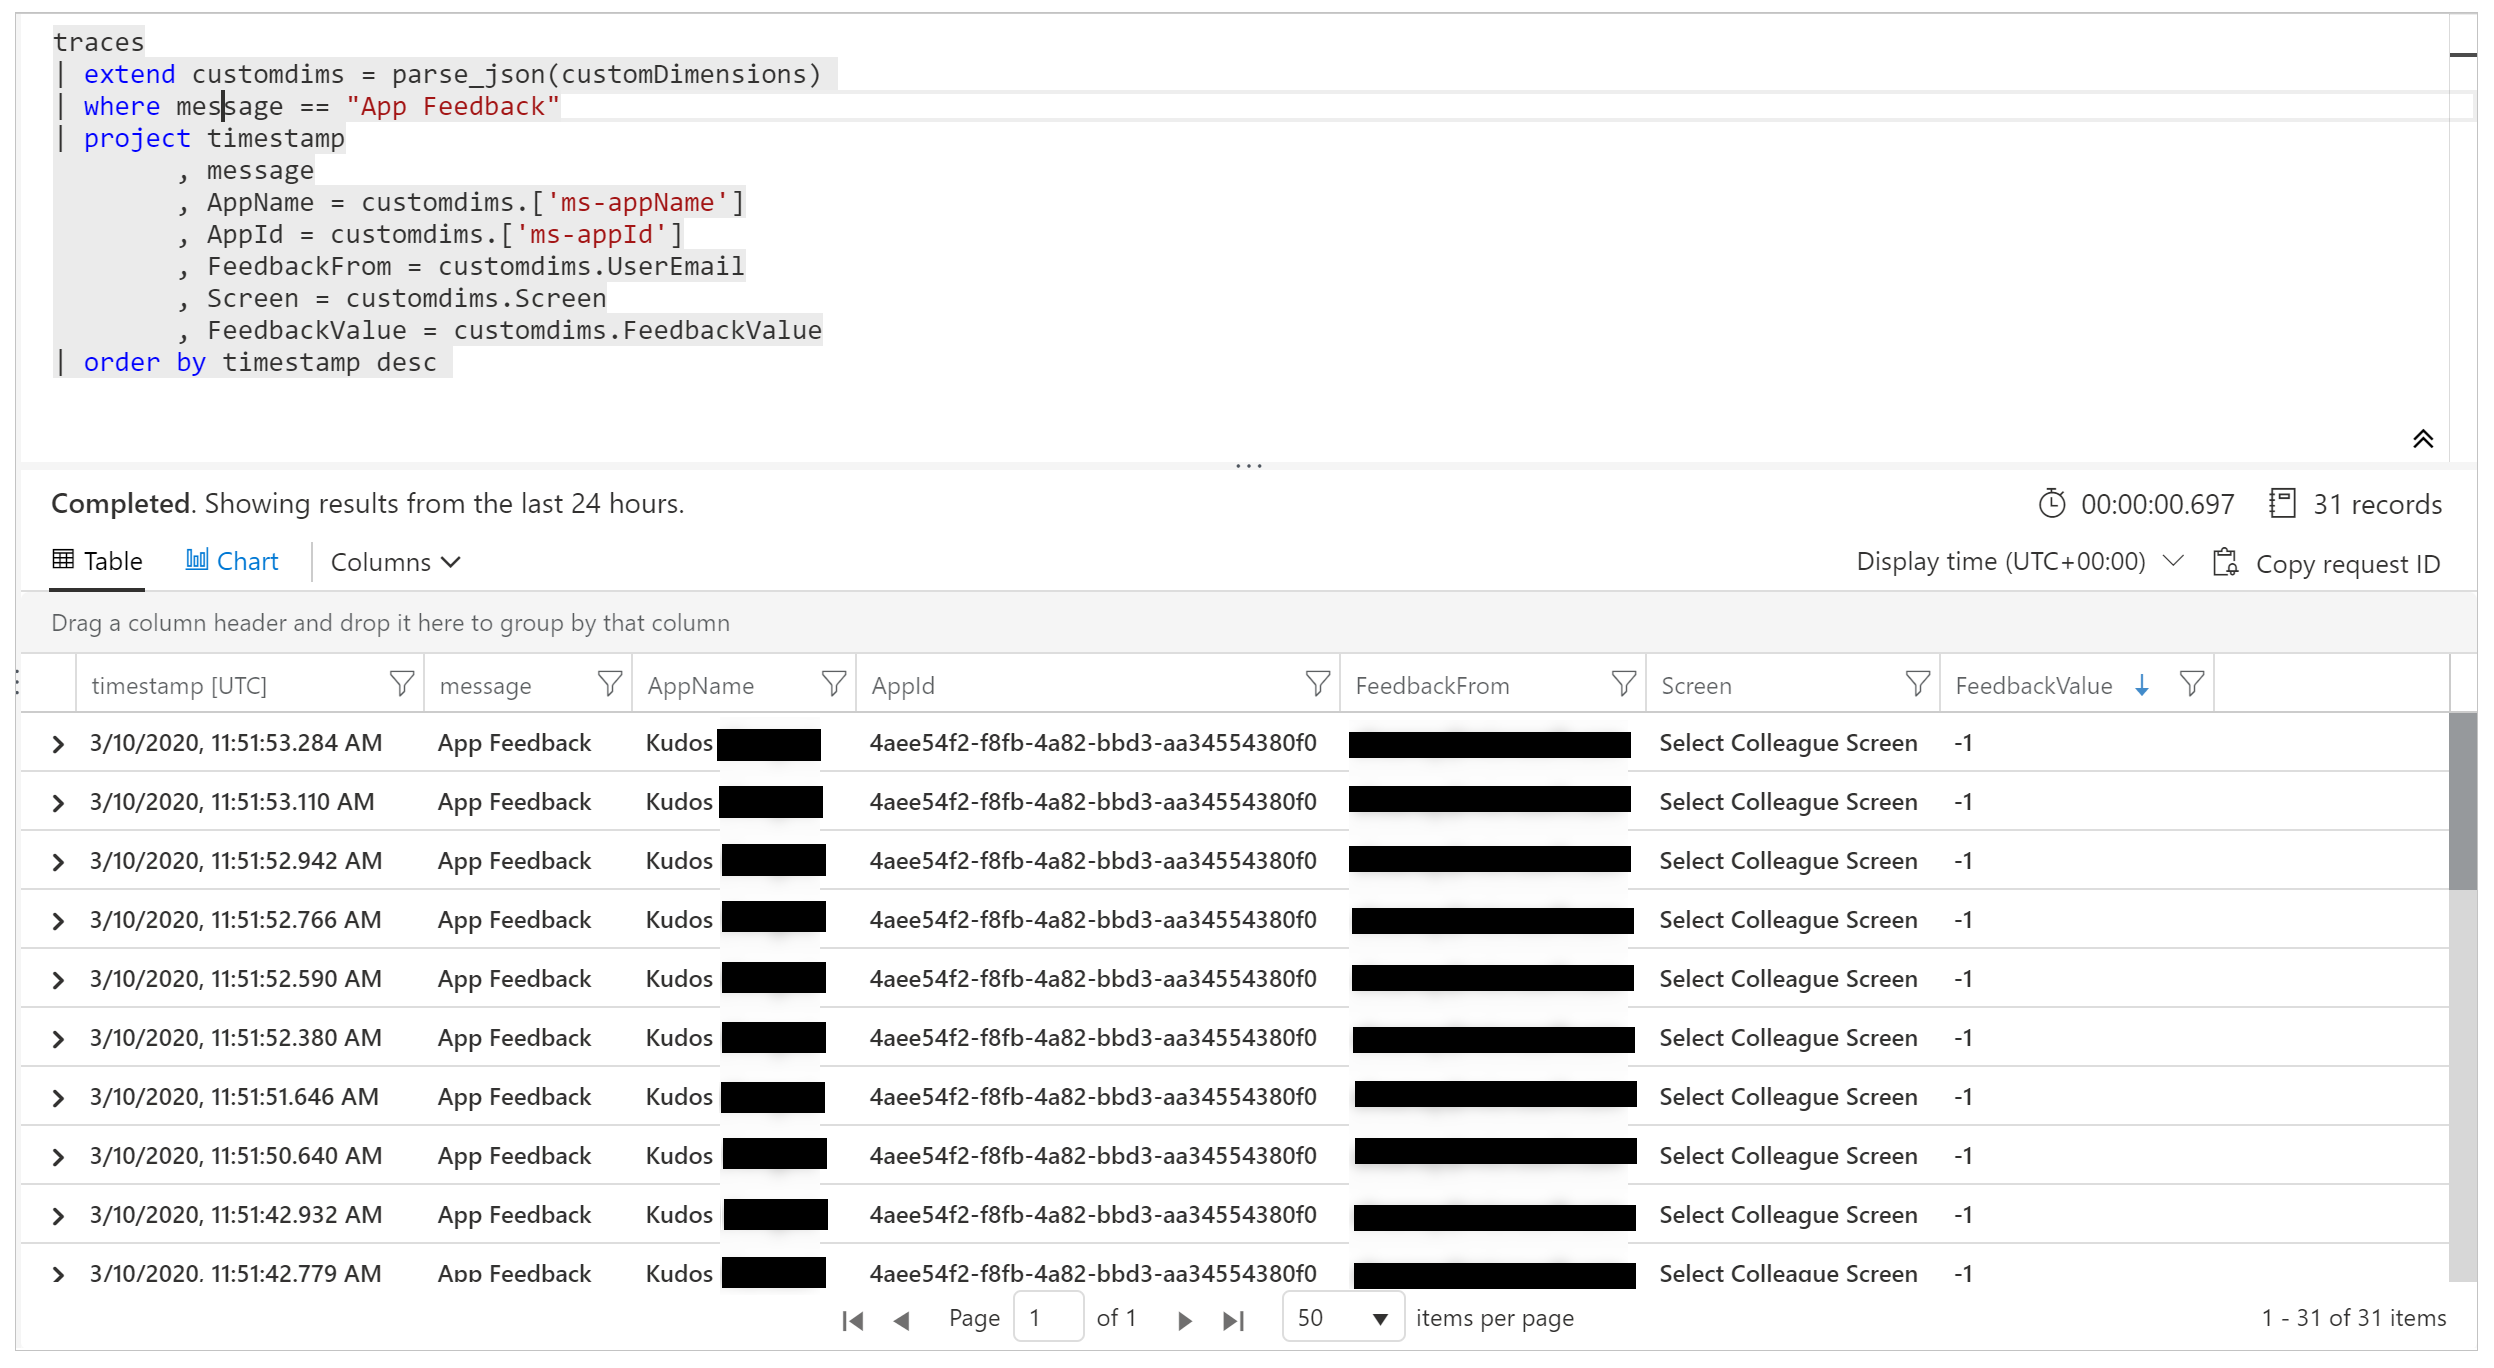Expand the first row result entry
The image size is (2494, 1368).
(x=57, y=743)
